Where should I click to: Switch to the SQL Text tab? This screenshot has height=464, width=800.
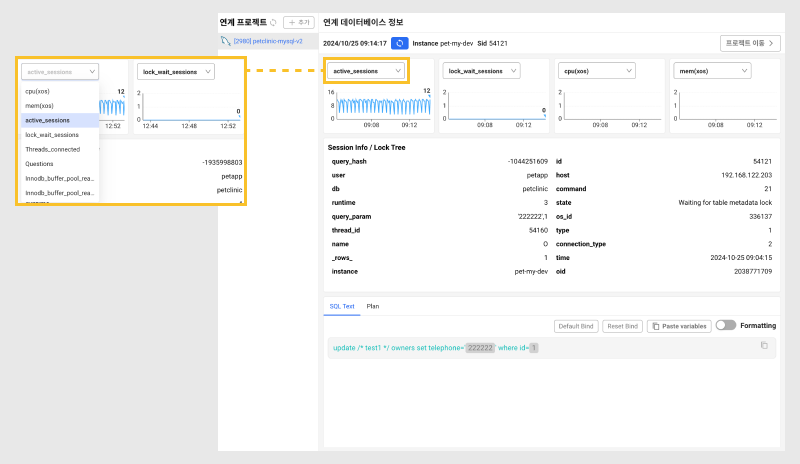click(x=342, y=306)
